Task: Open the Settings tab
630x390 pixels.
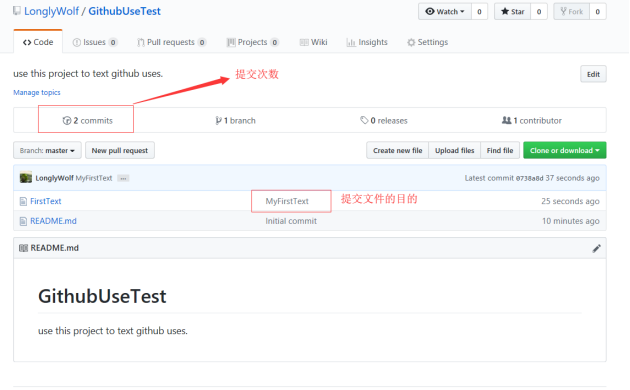Action: 428,42
